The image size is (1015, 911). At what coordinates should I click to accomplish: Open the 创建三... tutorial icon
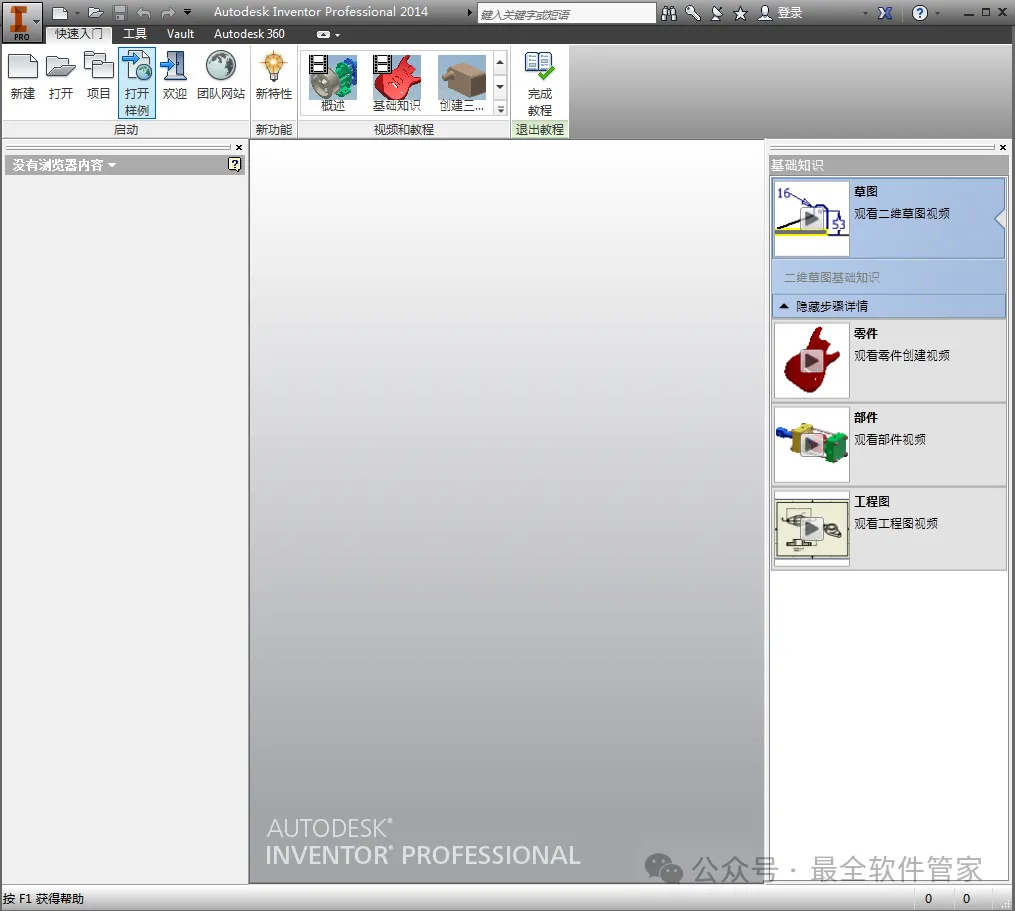(x=462, y=83)
